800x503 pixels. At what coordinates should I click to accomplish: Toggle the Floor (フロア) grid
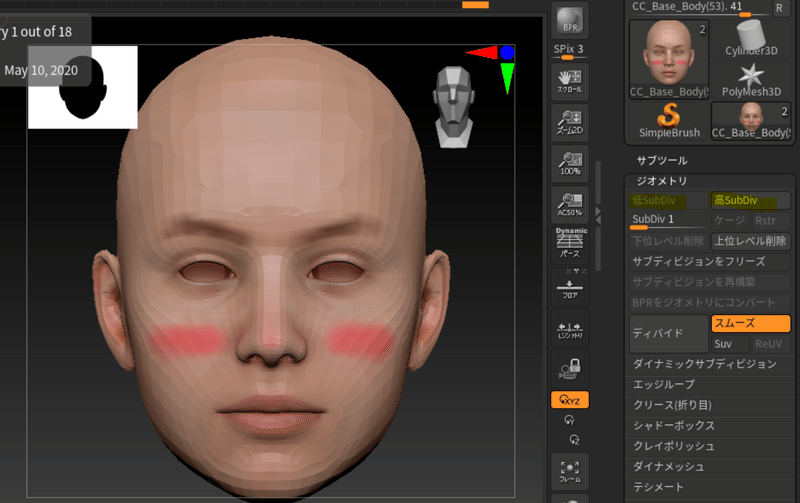[x=570, y=290]
